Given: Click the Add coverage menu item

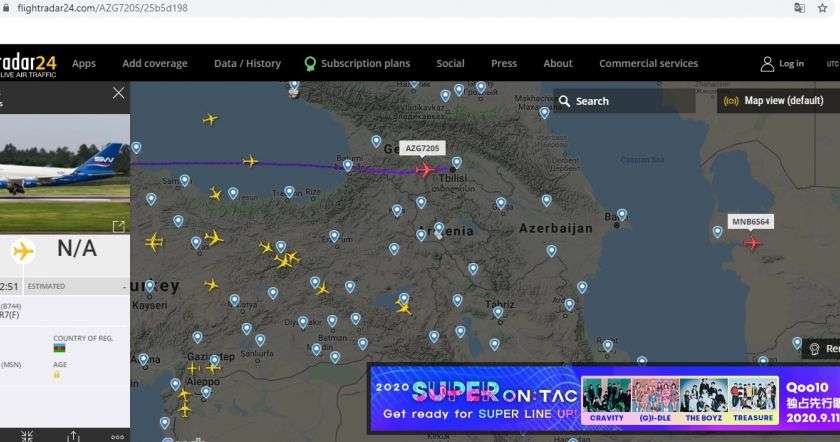Looking at the screenshot, I should pos(154,64).
